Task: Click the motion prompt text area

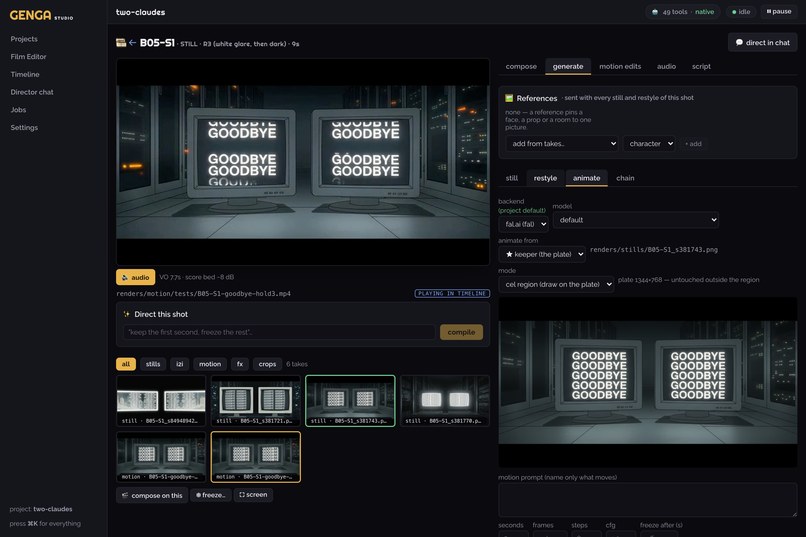Action: coord(648,499)
